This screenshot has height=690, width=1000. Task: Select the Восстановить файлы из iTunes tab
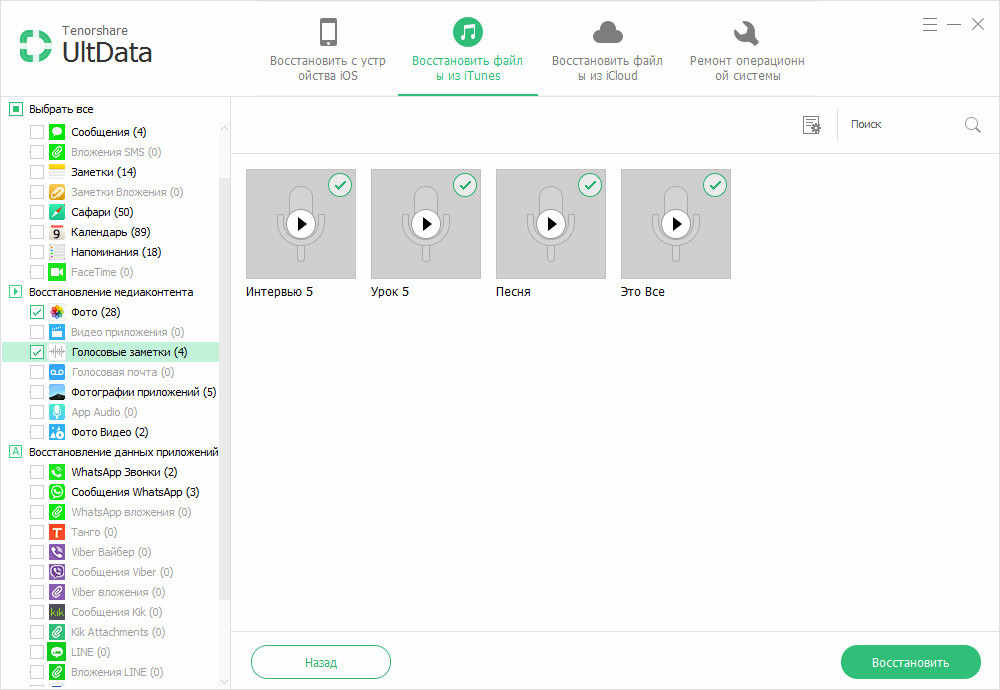tap(467, 50)
